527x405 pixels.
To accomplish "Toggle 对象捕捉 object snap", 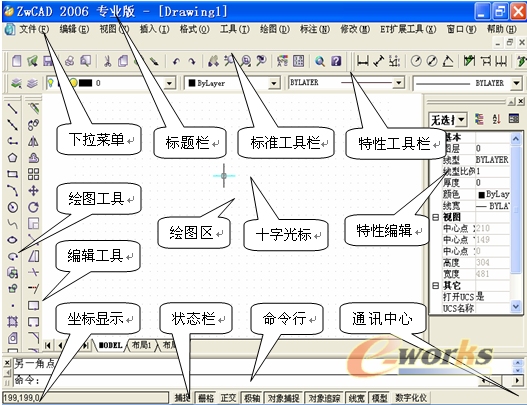I will point(283,398).
